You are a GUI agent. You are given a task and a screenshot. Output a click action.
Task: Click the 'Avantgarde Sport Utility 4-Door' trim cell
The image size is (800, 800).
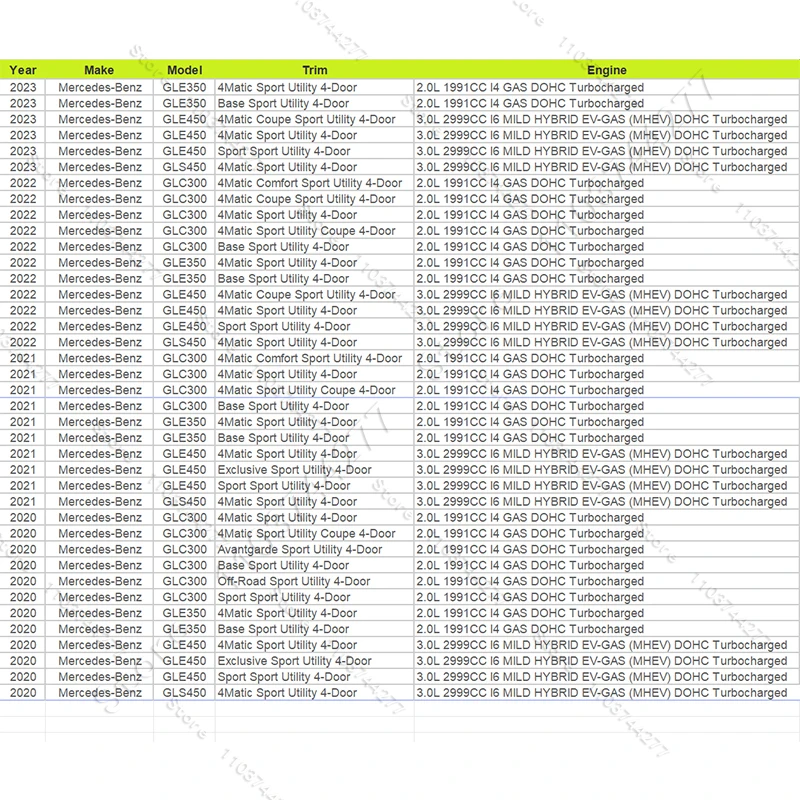[x=314, y=549]
